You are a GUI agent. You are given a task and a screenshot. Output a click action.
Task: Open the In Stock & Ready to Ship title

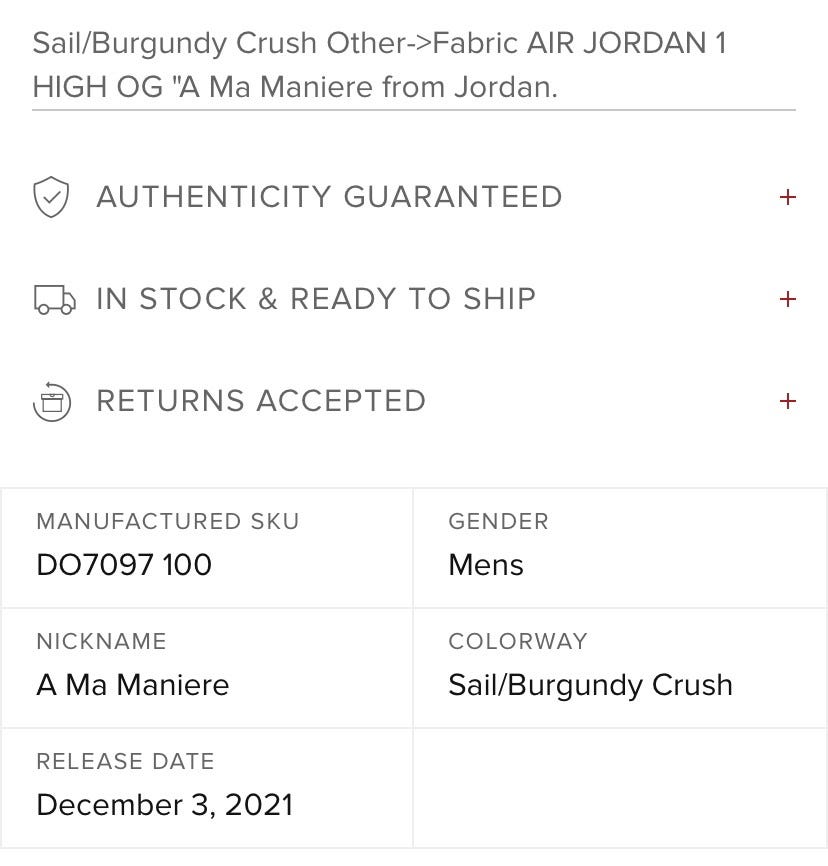pyautogui.click(x=316, y=299)
